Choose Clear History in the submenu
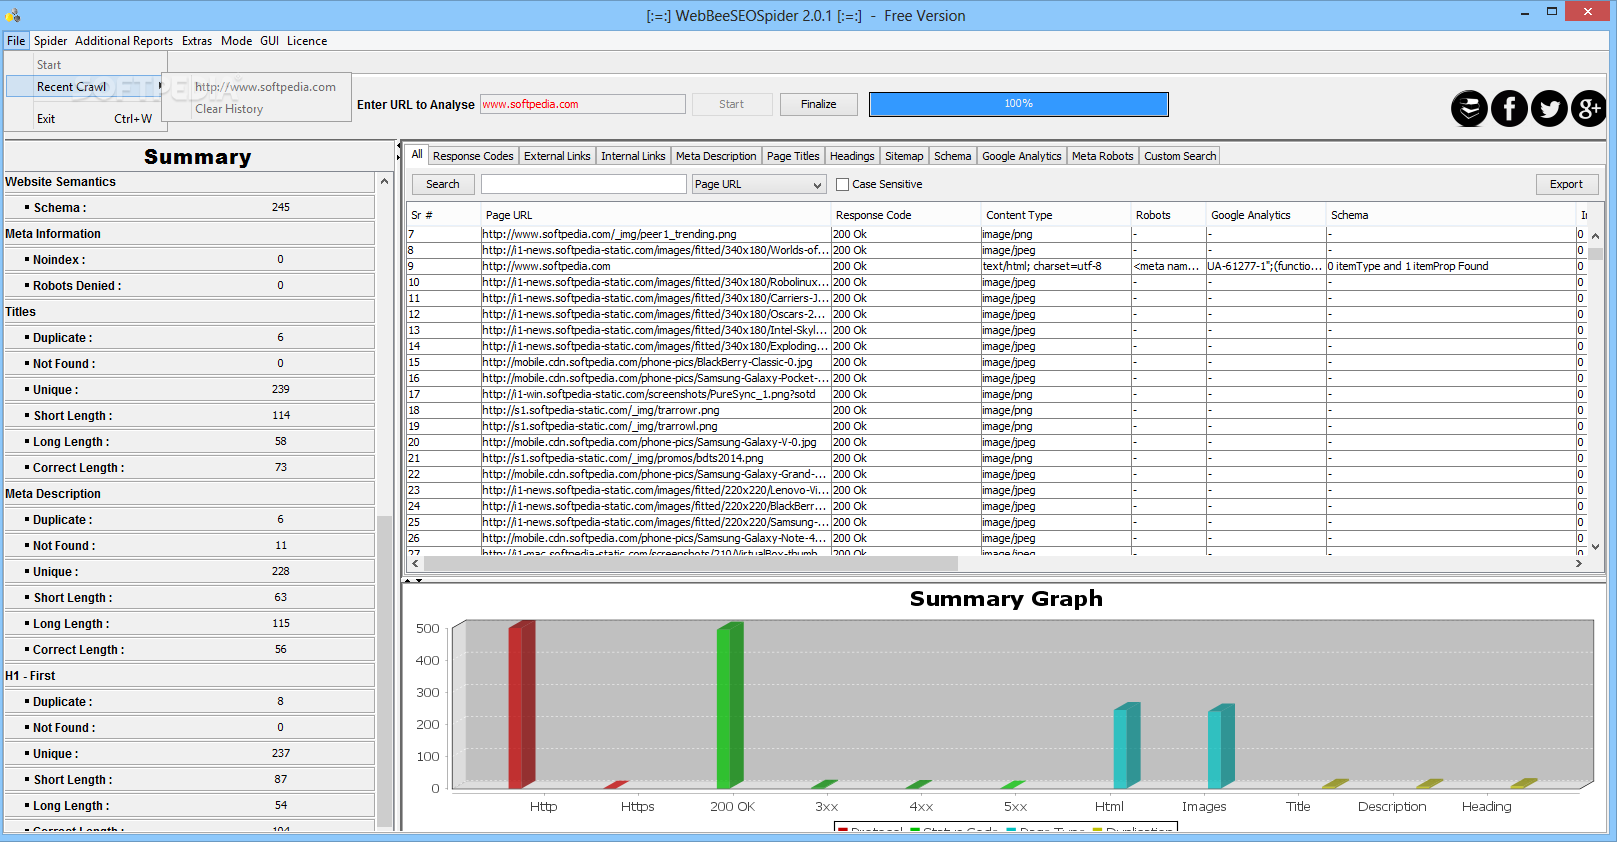This screenshot has width=1617, height=842. click(229, 109)
